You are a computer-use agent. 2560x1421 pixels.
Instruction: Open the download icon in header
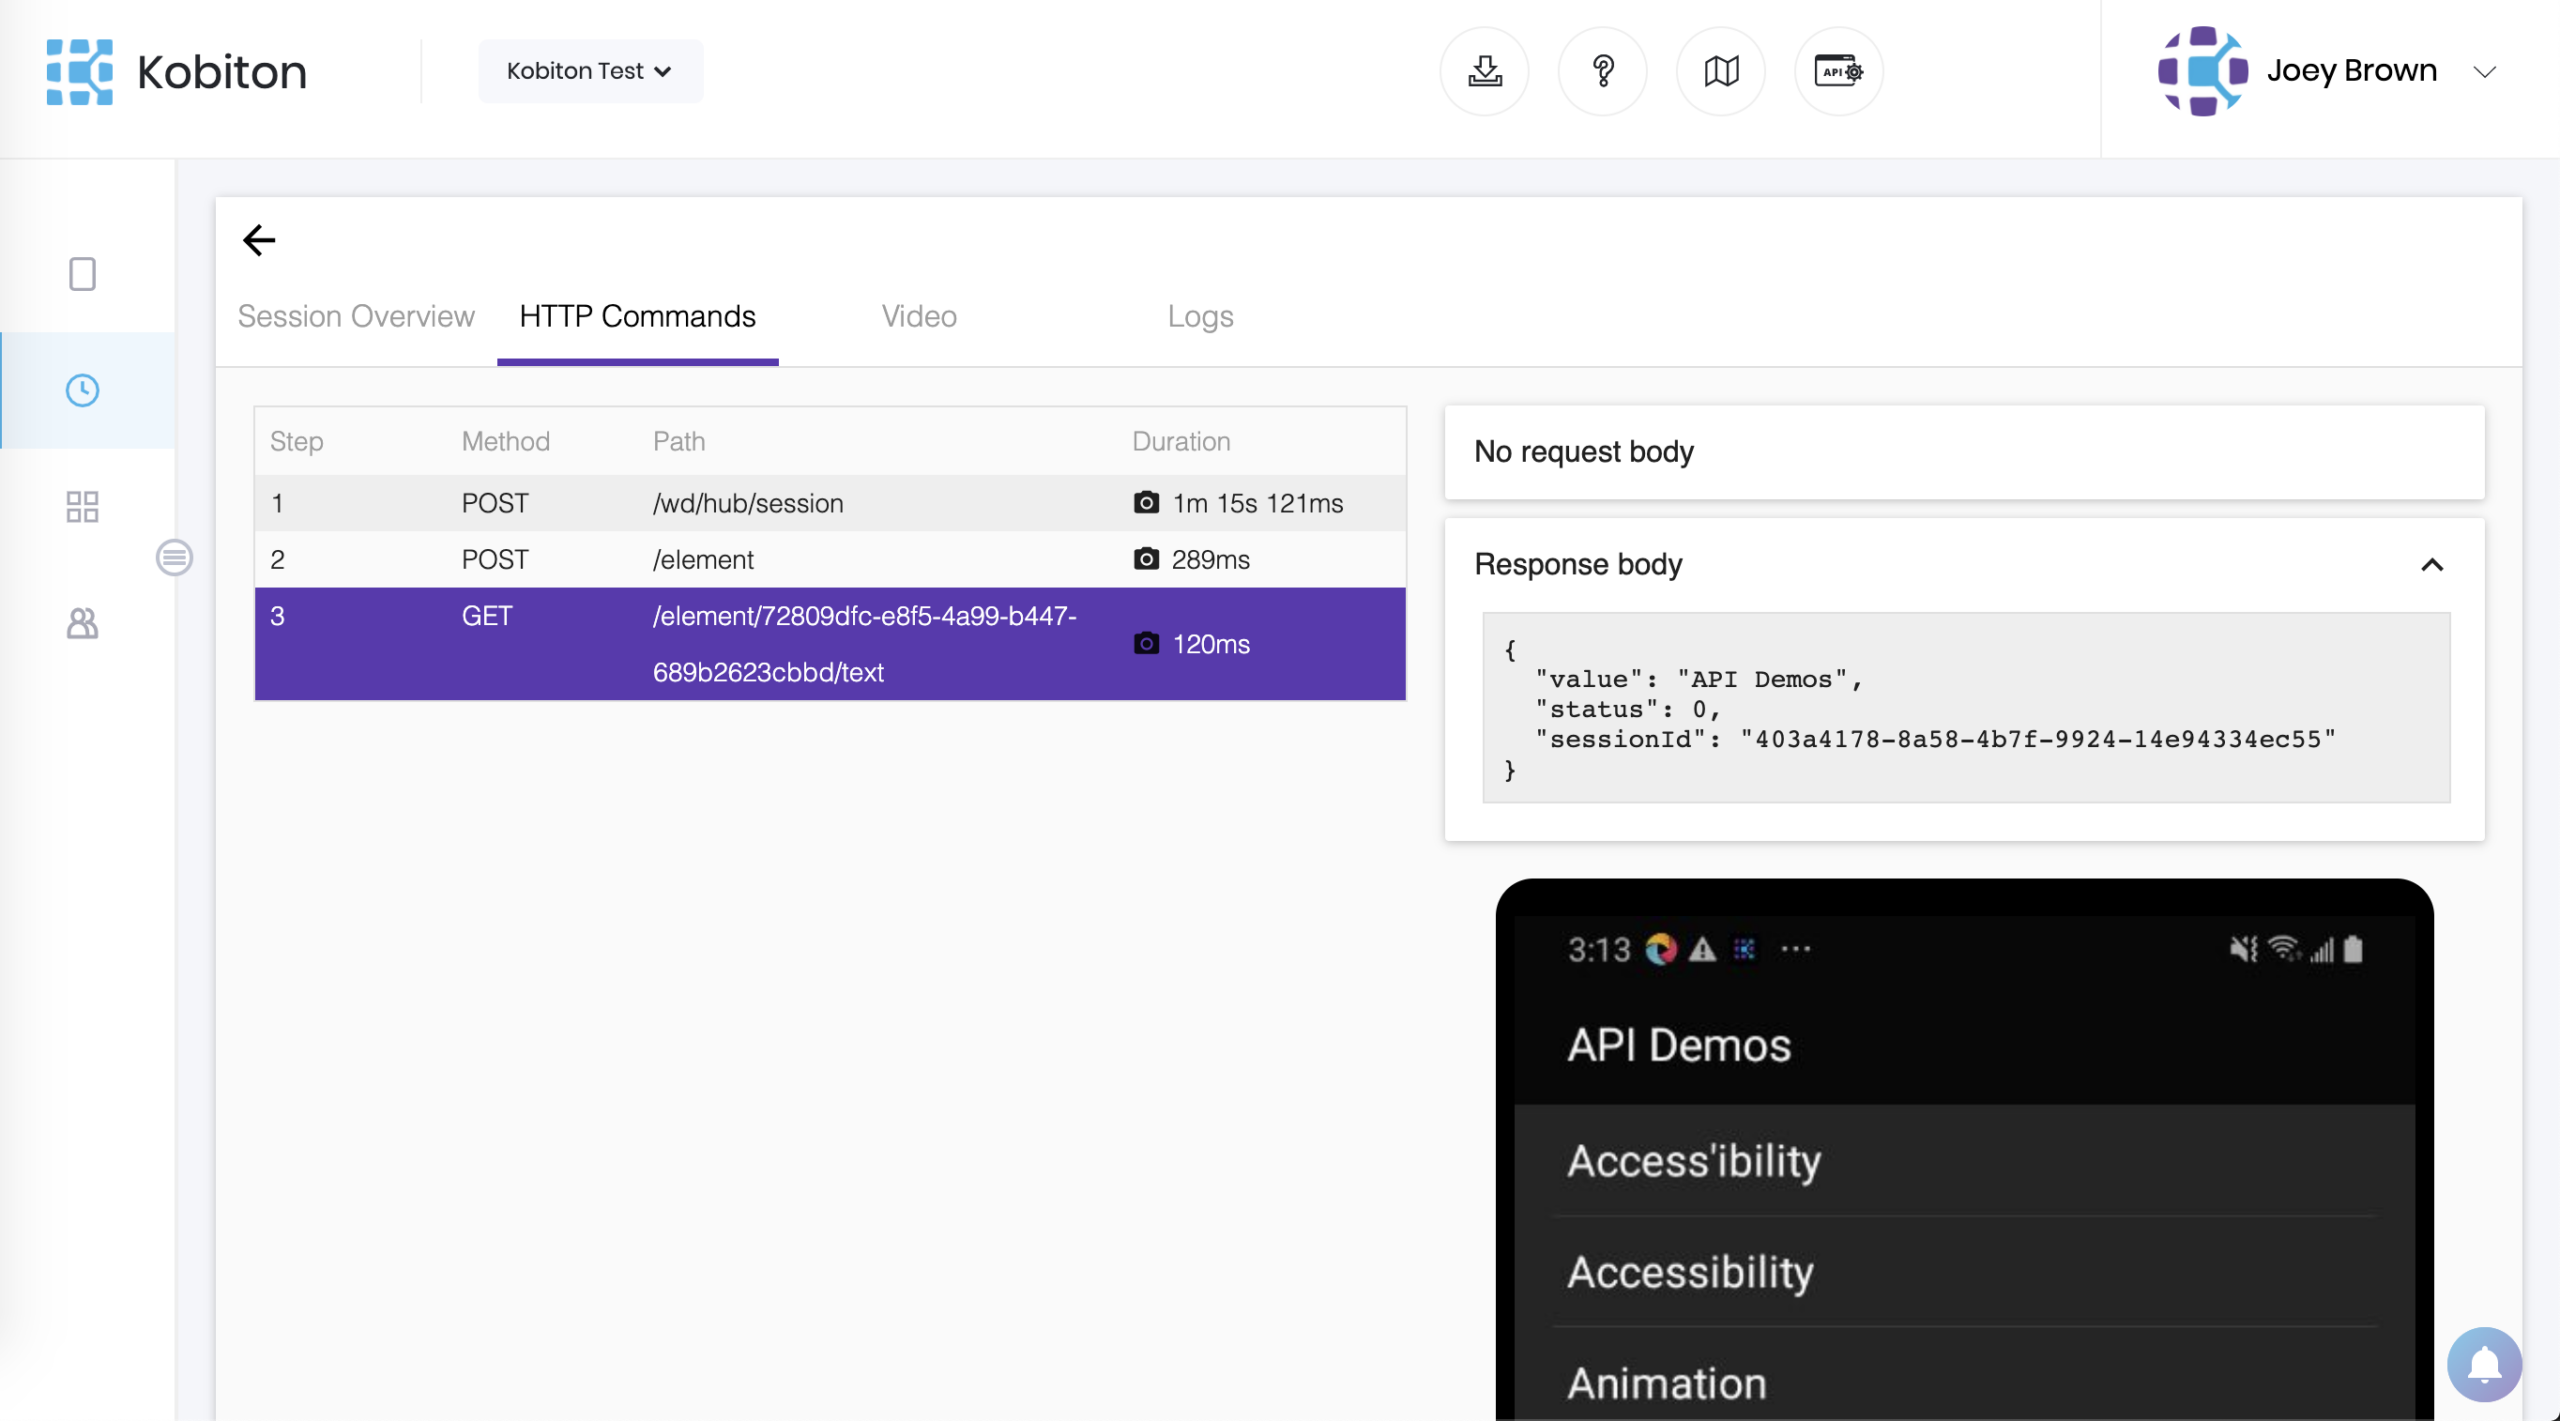(1484, 71)
